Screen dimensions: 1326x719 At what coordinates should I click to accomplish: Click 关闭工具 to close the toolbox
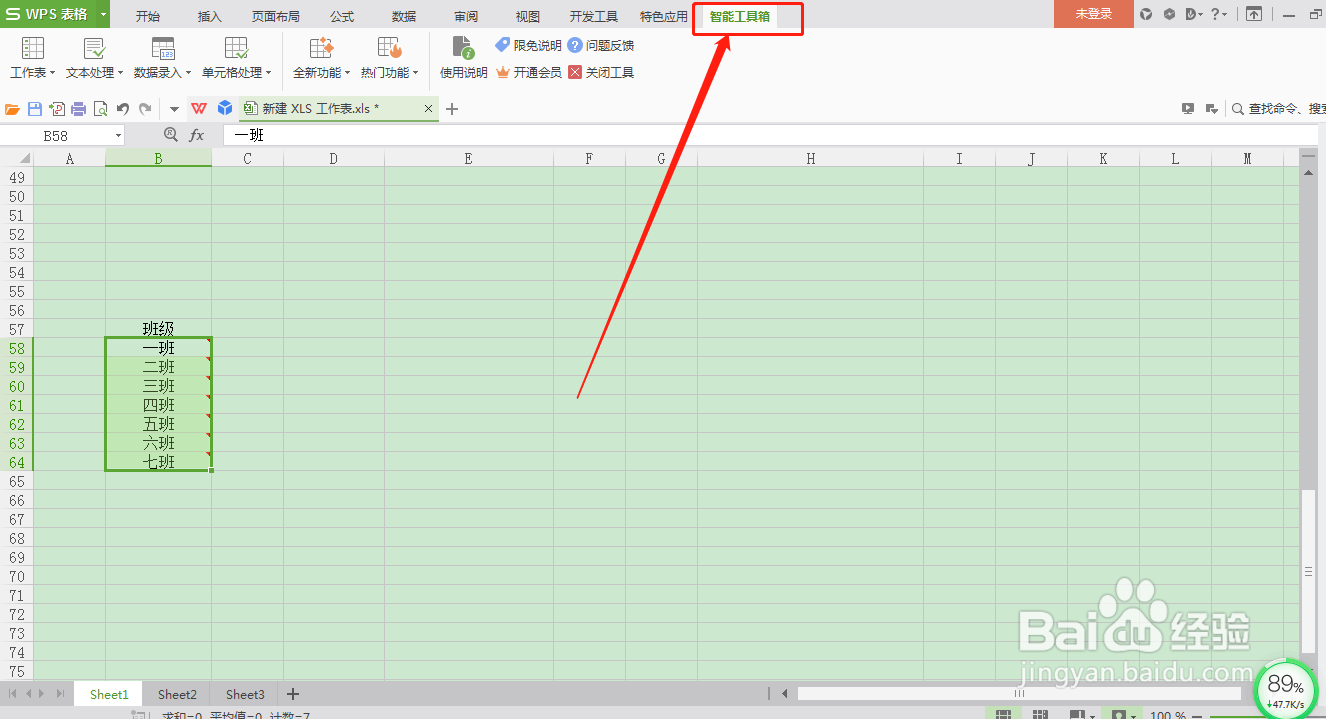[x=601, y=72]
